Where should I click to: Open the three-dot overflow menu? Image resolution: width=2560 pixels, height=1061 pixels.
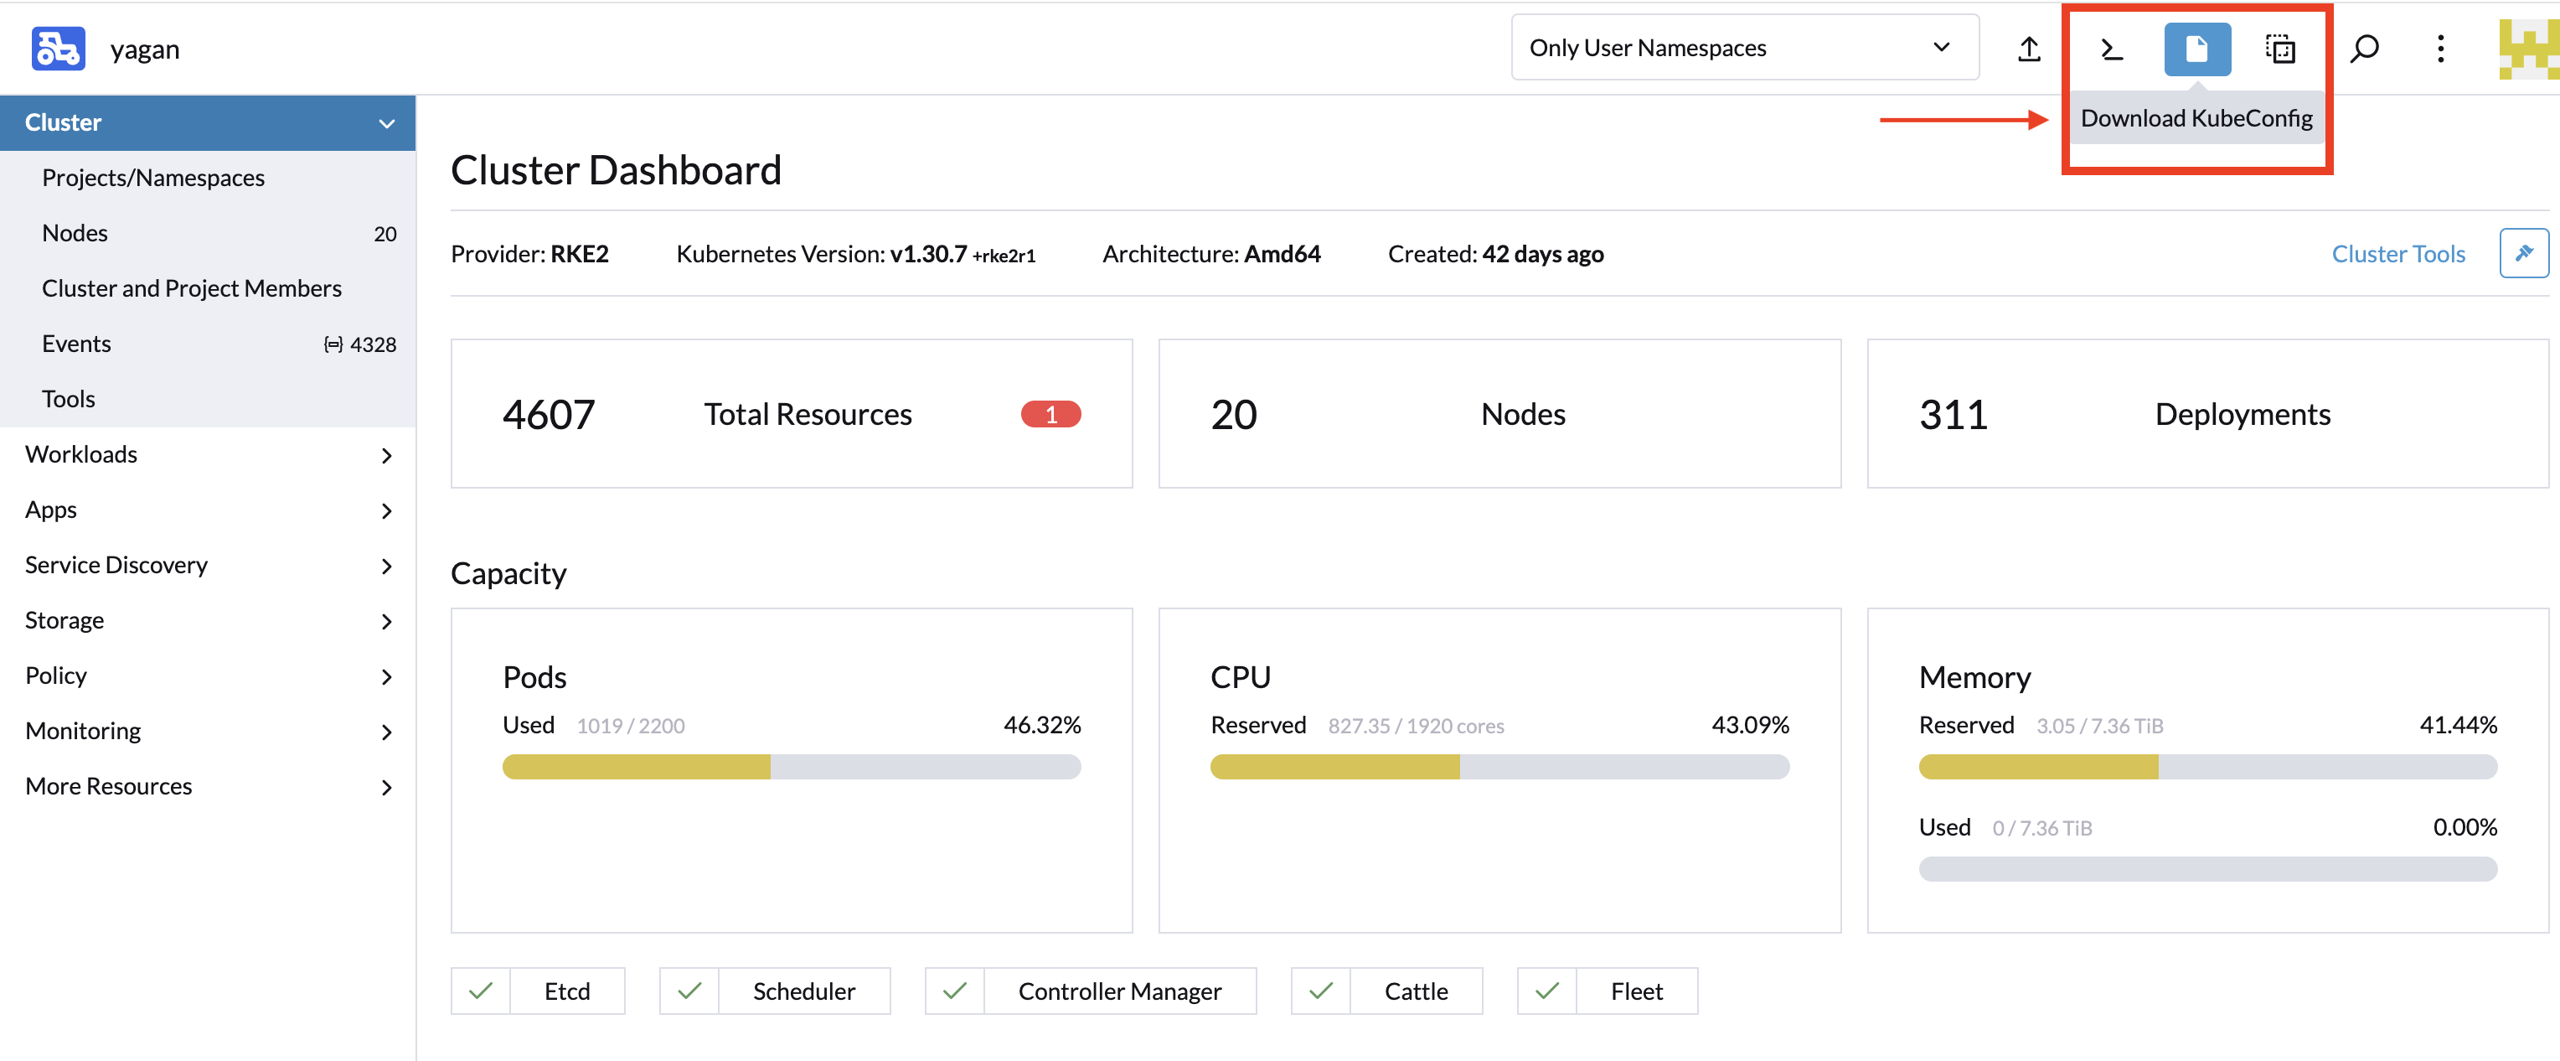coord(2439,47)
